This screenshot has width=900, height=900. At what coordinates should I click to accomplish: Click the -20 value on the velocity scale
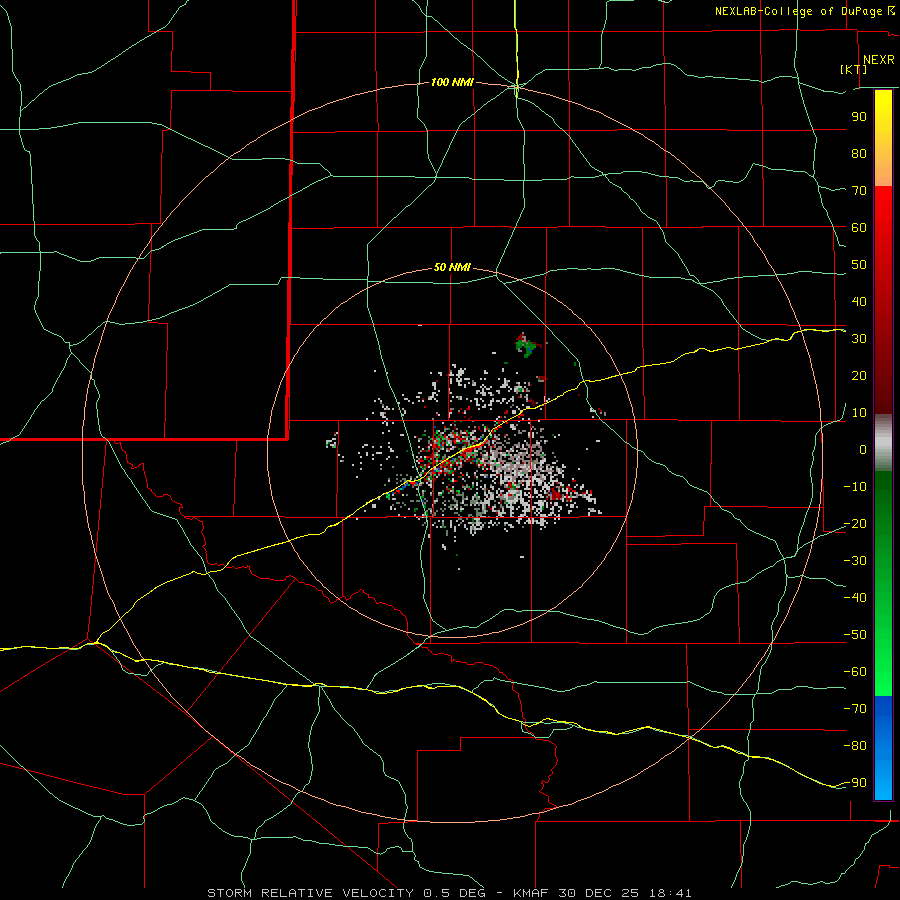click(855, 523)
